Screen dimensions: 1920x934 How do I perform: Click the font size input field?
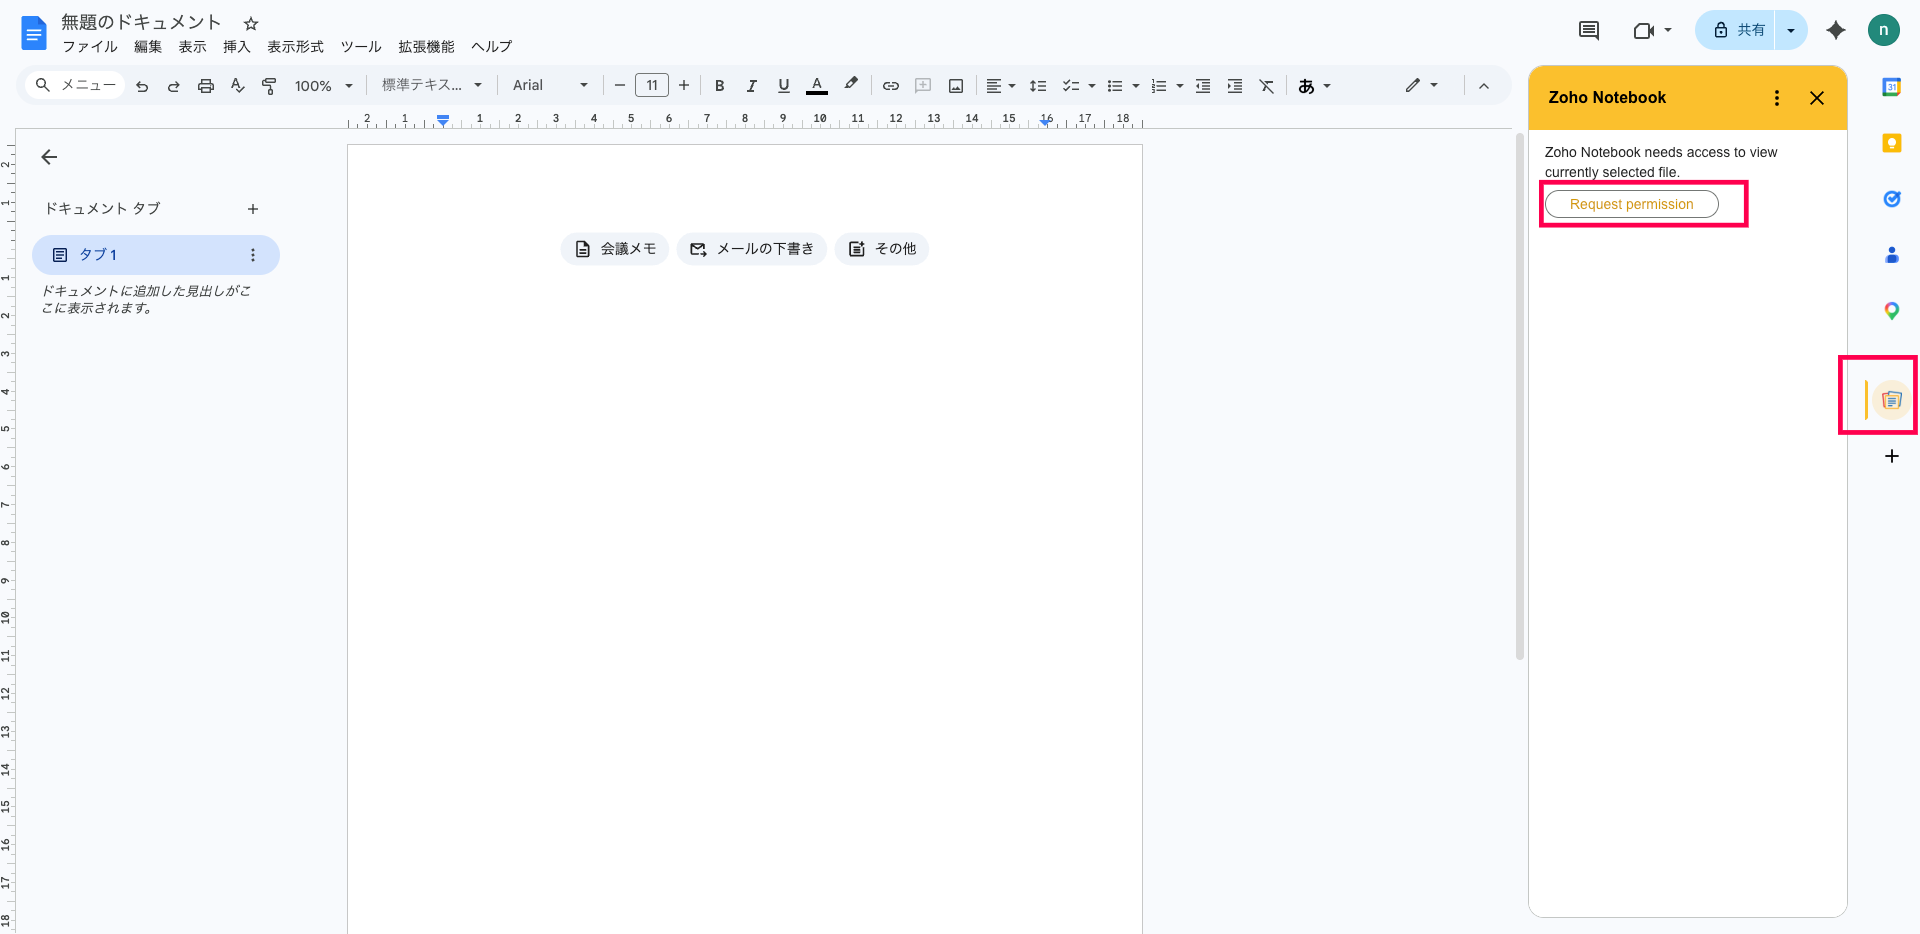(651, 86)
